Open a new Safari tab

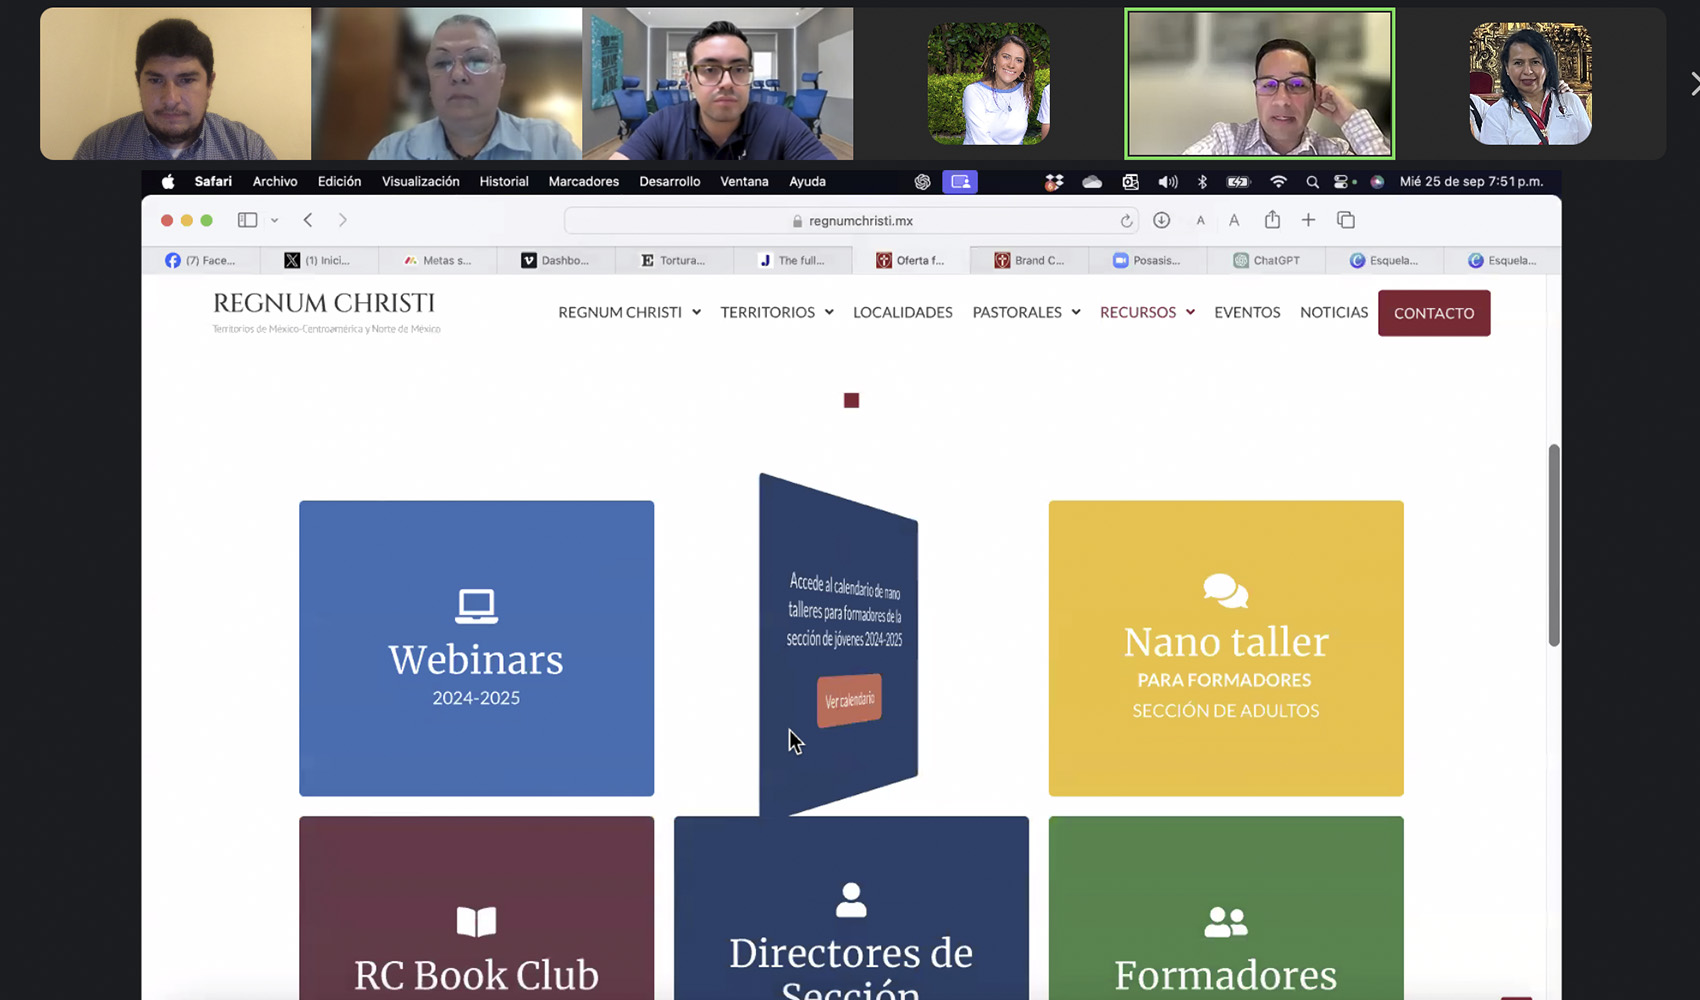(x=1308, y=220)
